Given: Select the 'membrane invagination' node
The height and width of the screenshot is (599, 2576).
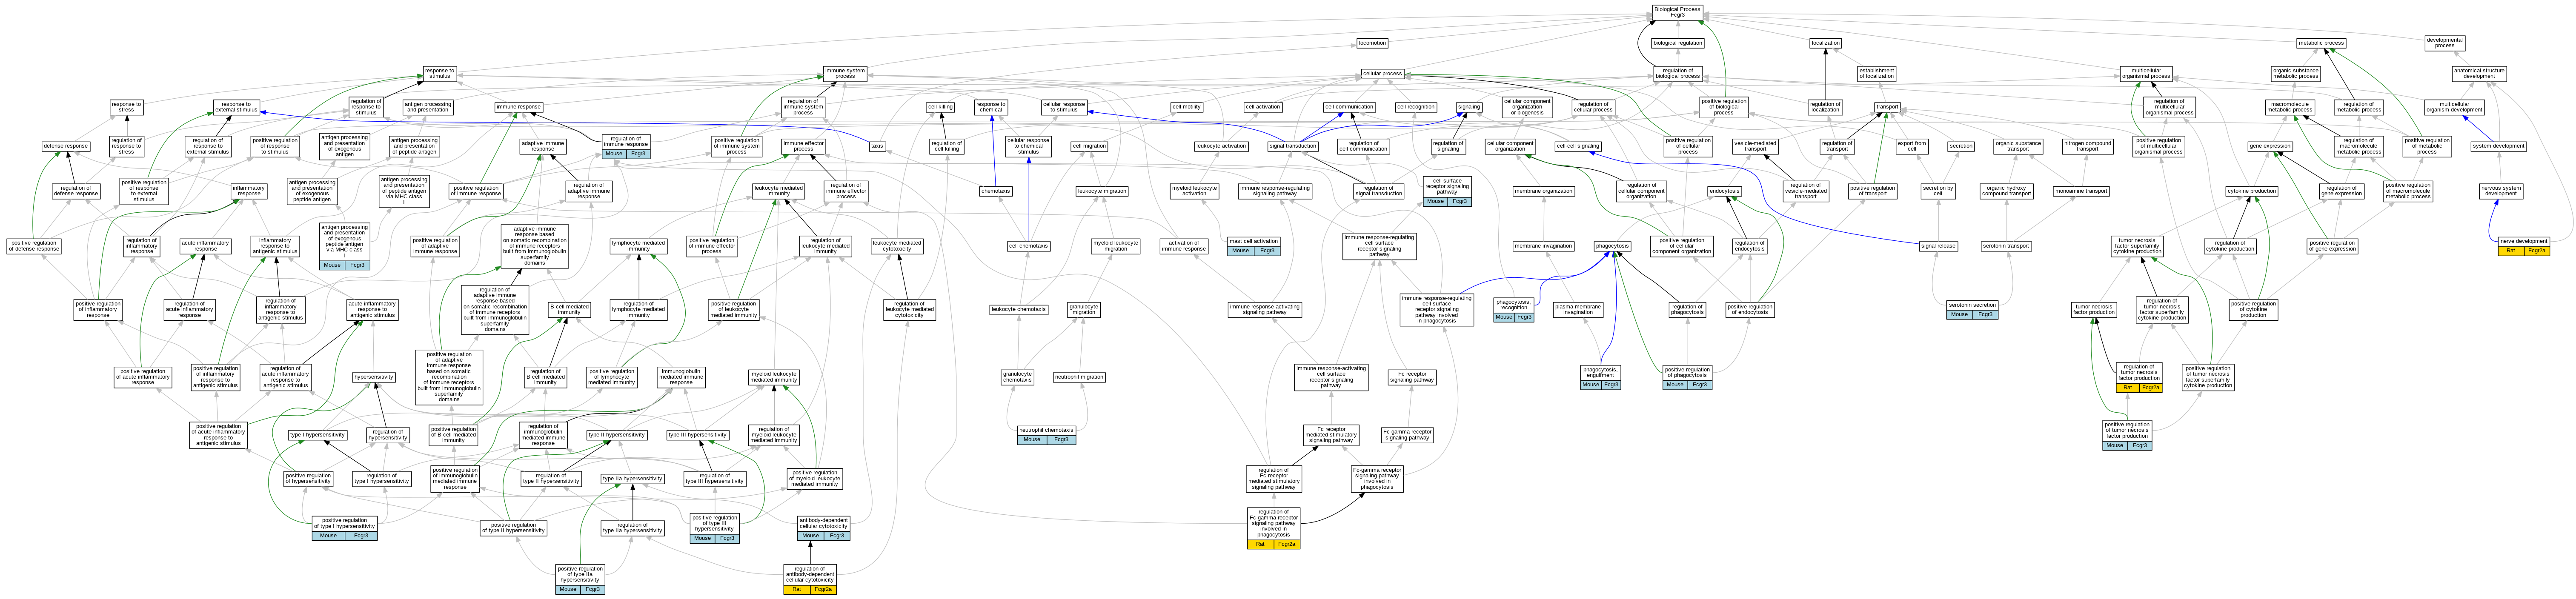Looking at the screenshot, I should (1543, 246).
